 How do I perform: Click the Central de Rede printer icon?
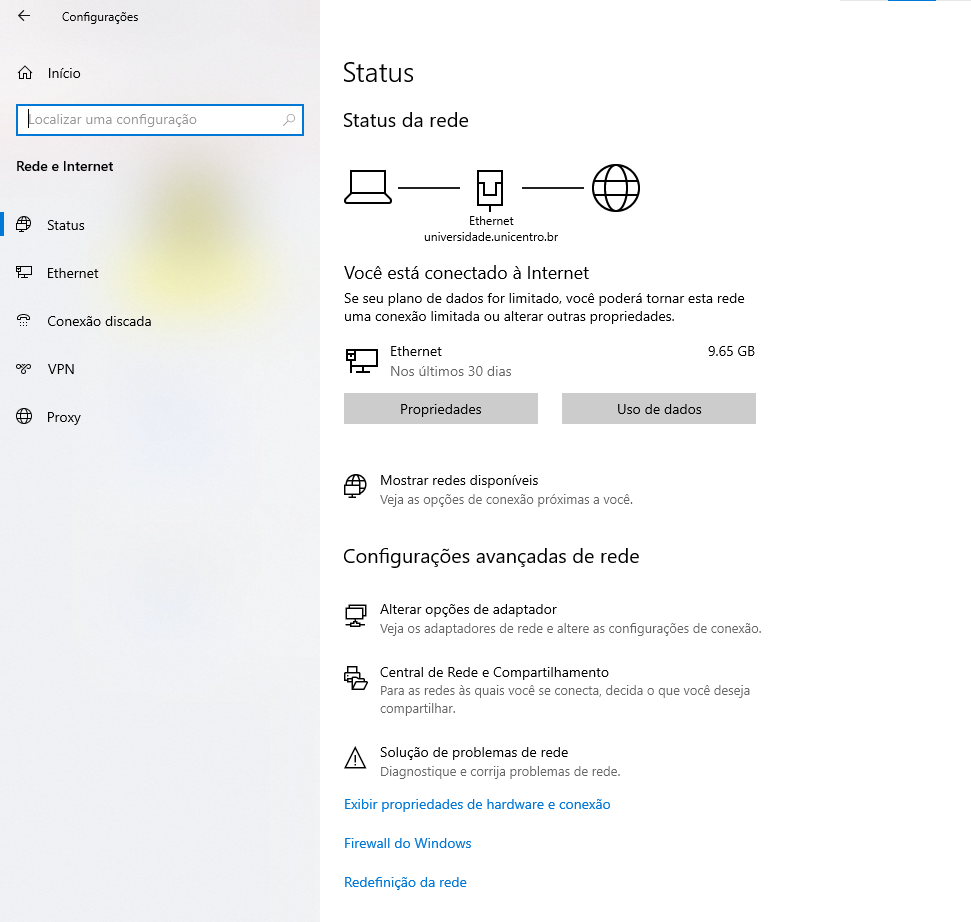coord(355,679)
